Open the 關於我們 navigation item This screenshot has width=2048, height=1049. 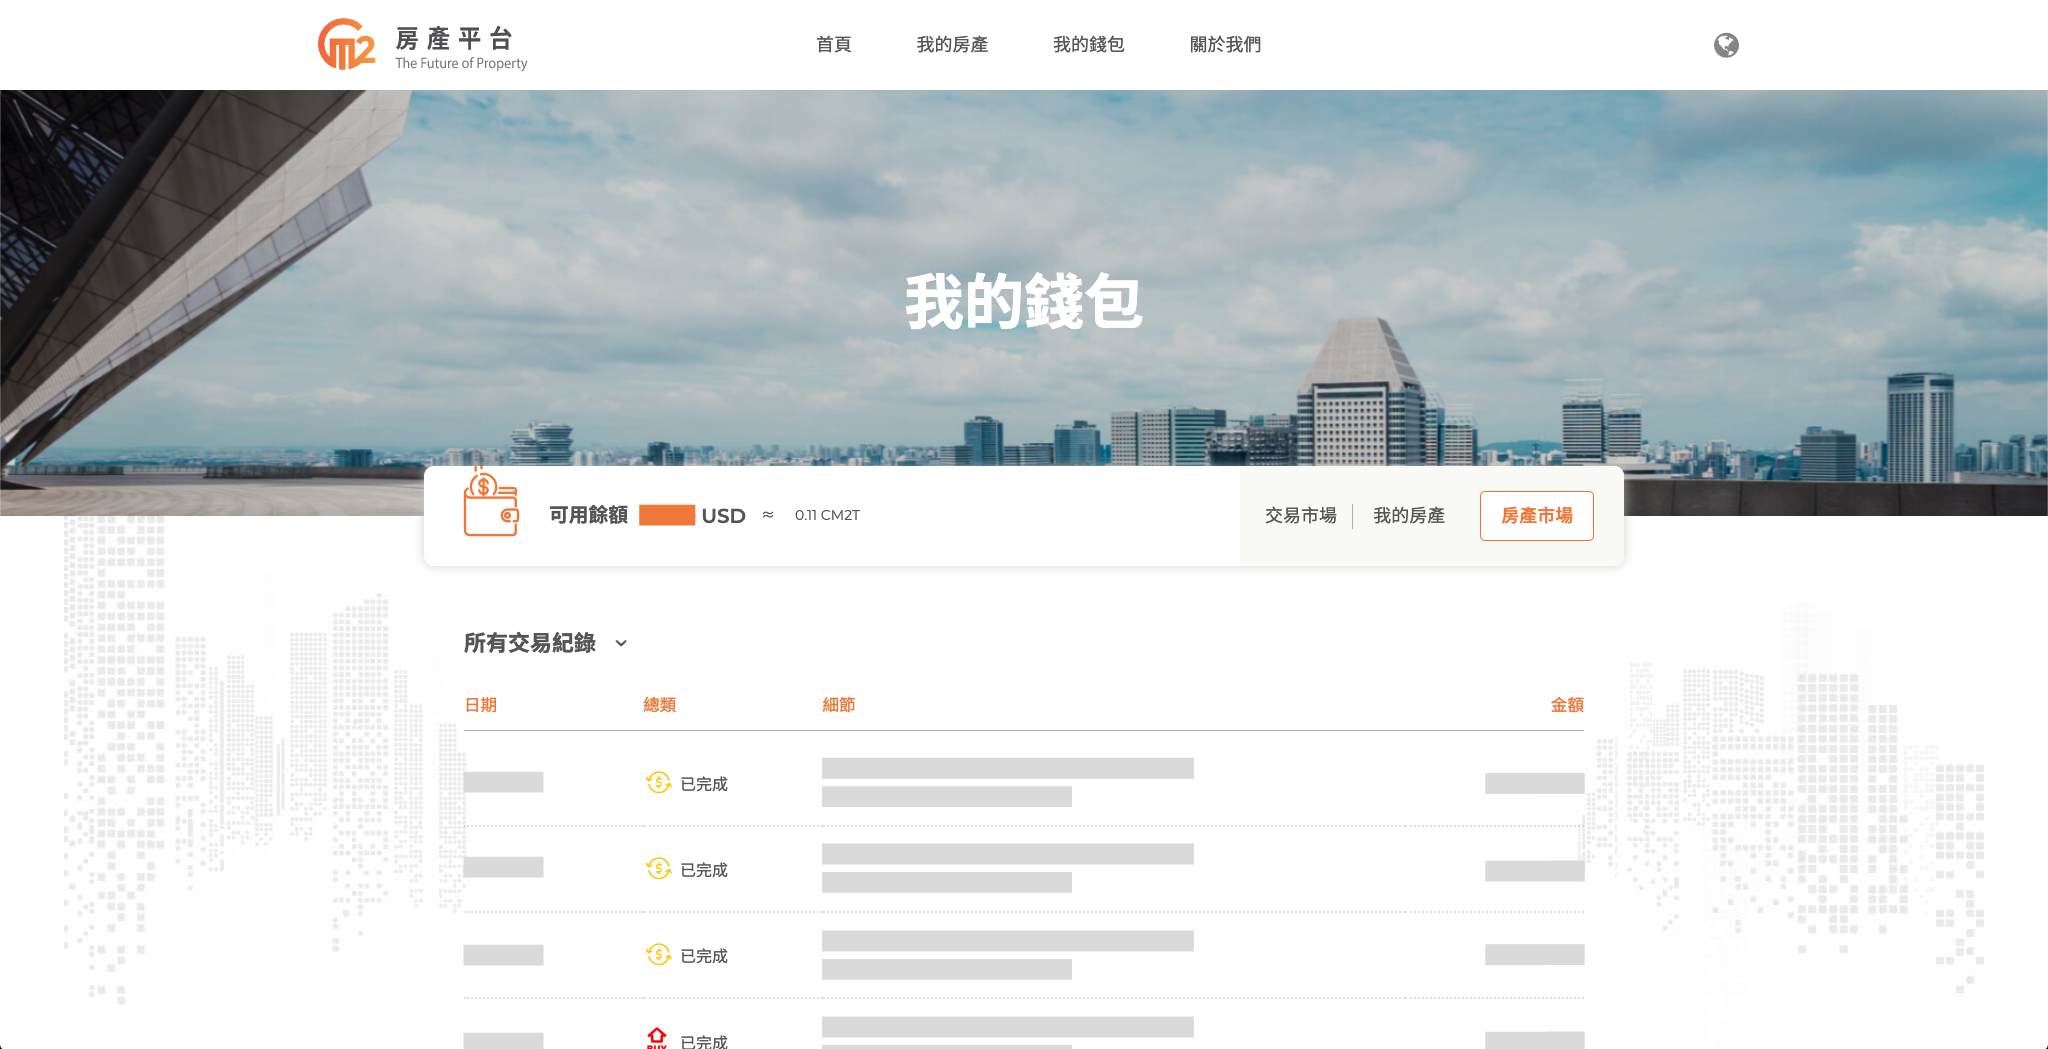[x=1225, y=45]
